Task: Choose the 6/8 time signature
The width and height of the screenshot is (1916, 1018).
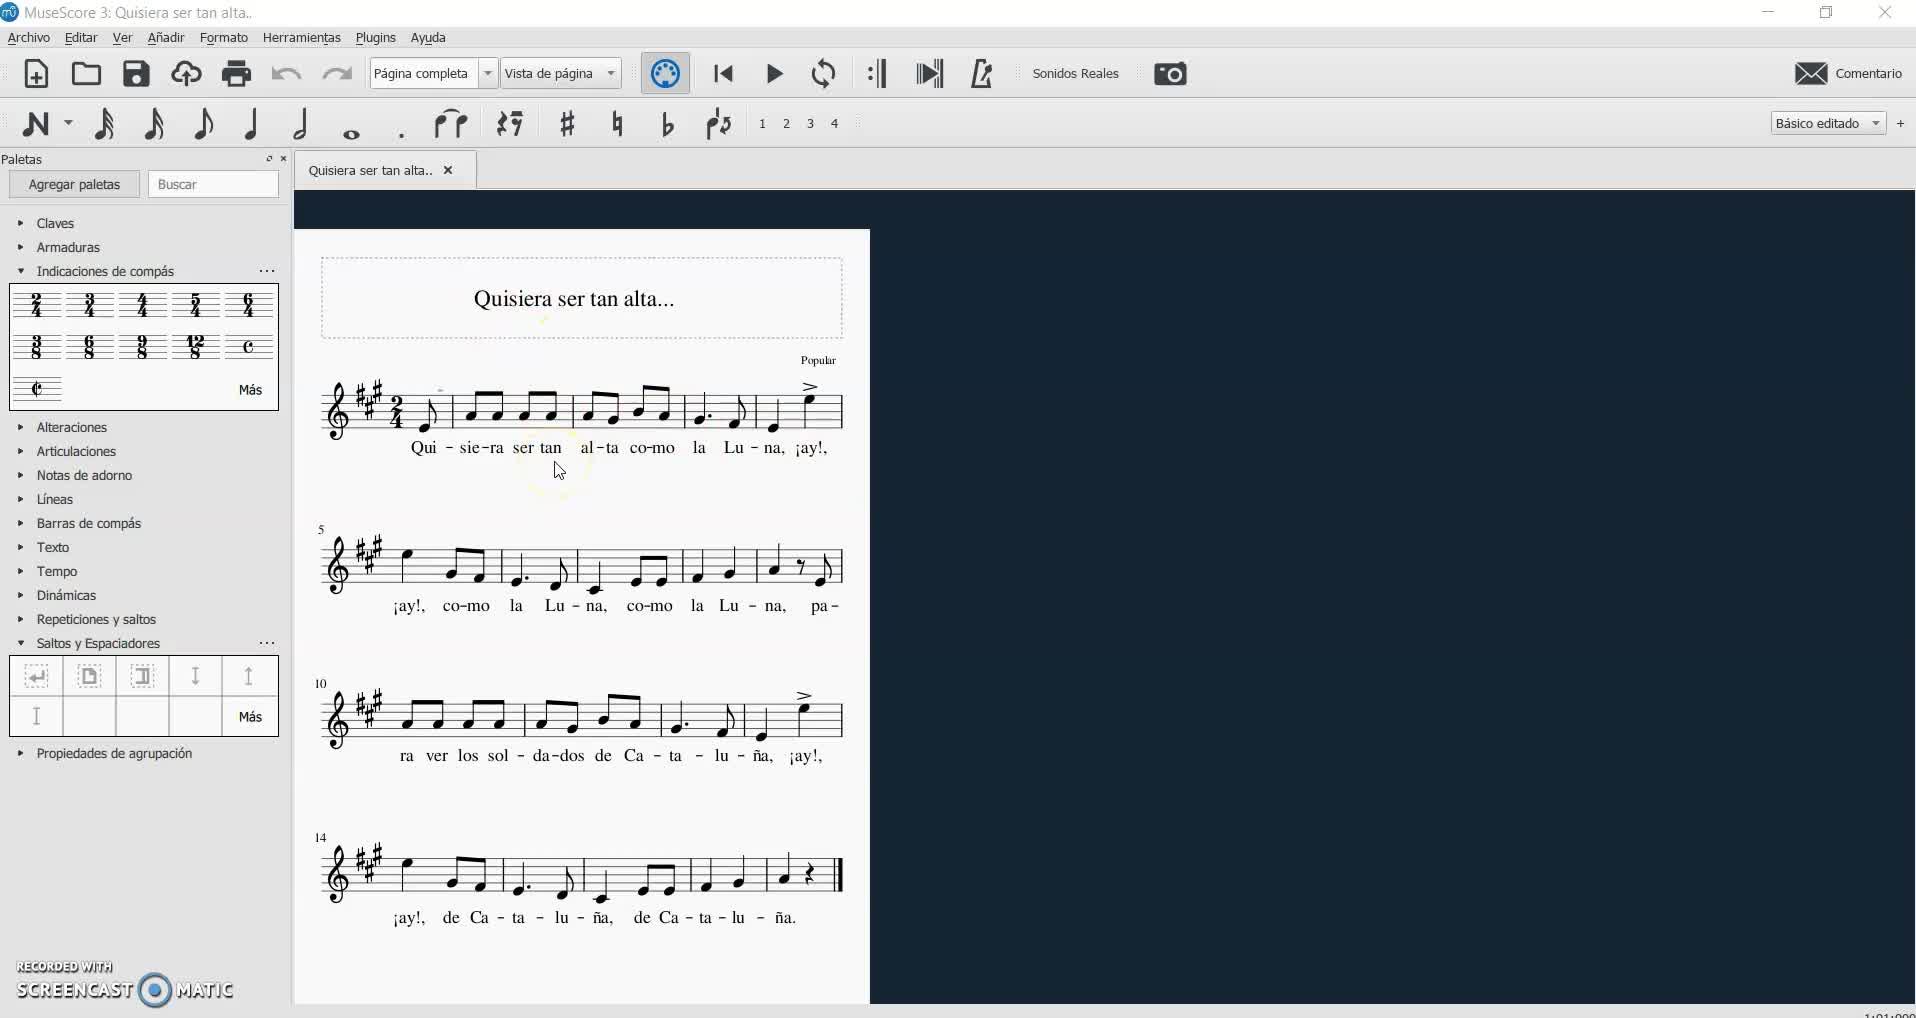Action: (x=90, y=347)
